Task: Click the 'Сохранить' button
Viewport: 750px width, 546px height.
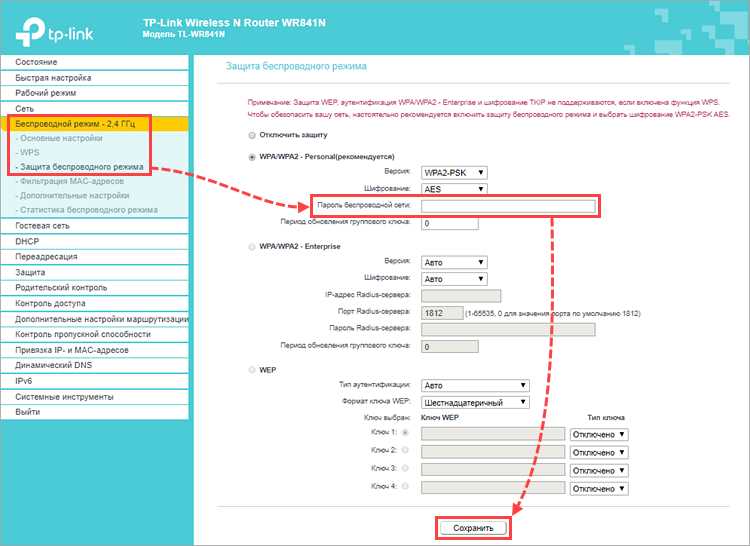Action: click(473, 528)
